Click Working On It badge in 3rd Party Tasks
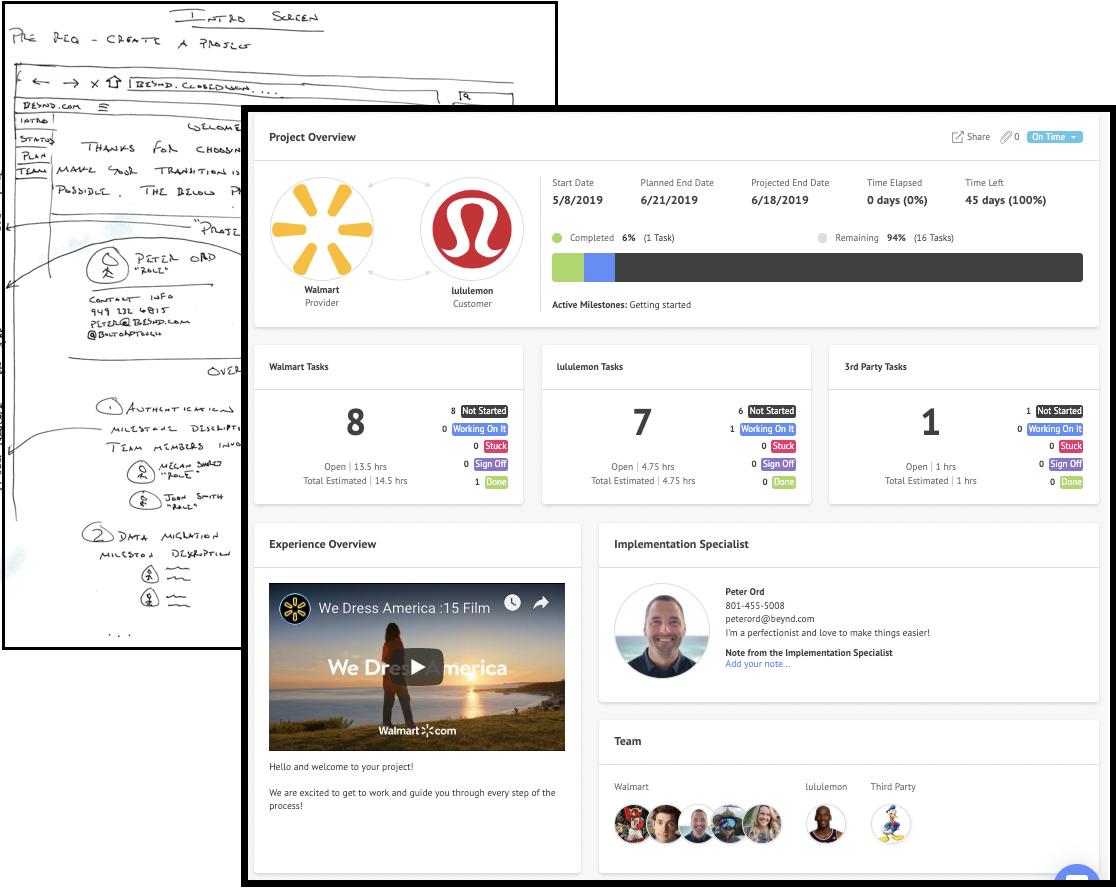The image size is (1116, 890). (1055, 429)
